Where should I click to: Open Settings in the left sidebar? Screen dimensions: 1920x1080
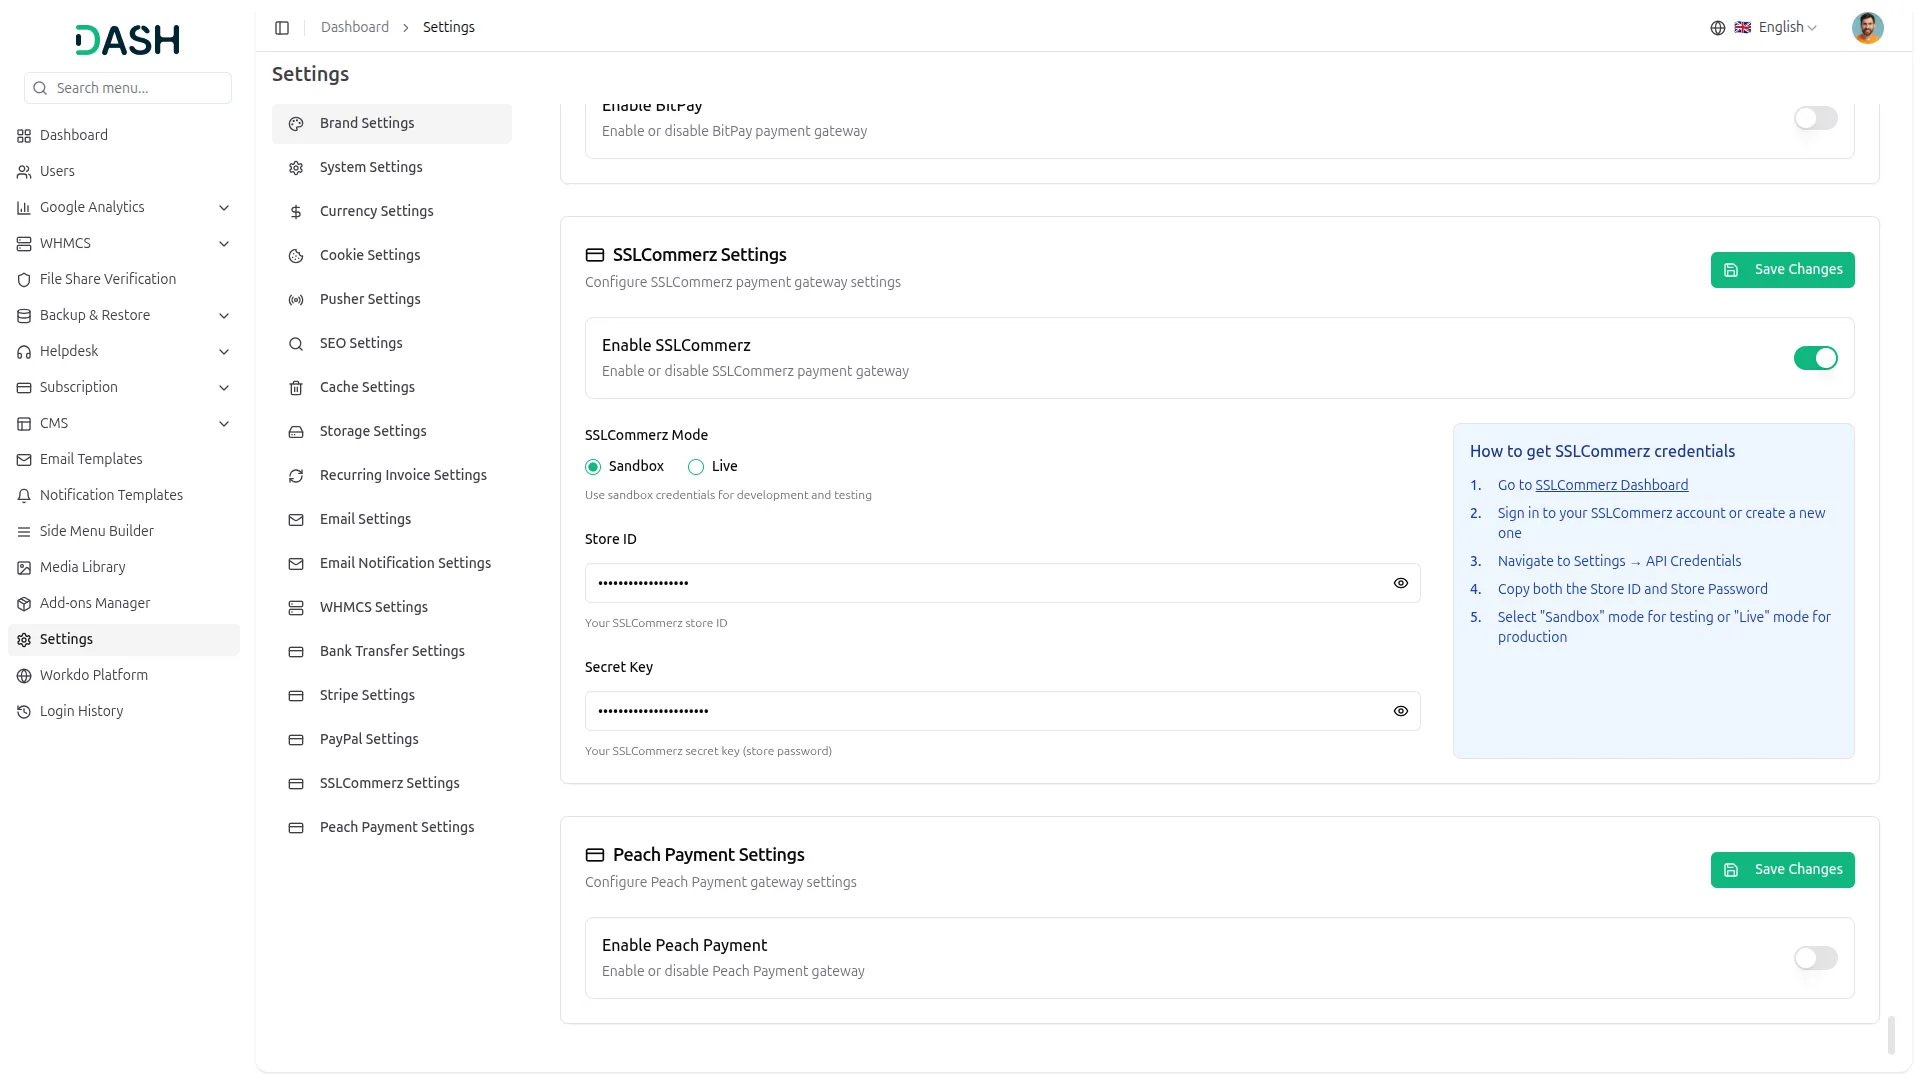pos(124,640)
